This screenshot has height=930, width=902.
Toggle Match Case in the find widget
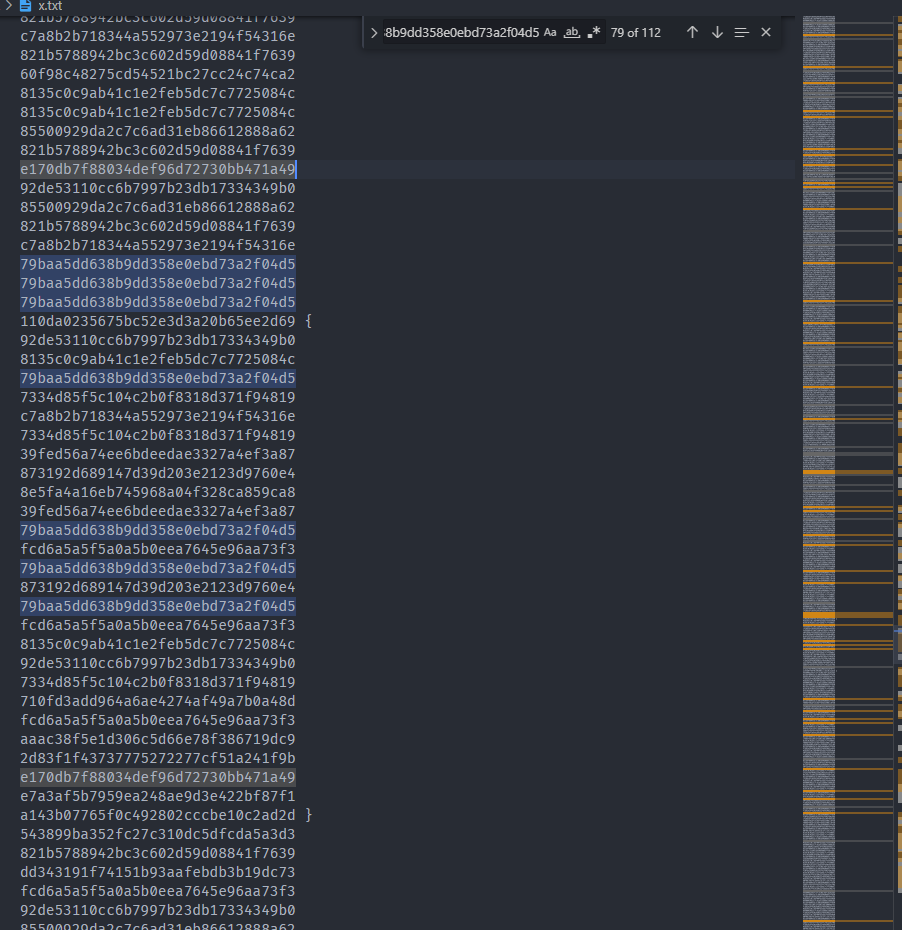tap(550, 31)
